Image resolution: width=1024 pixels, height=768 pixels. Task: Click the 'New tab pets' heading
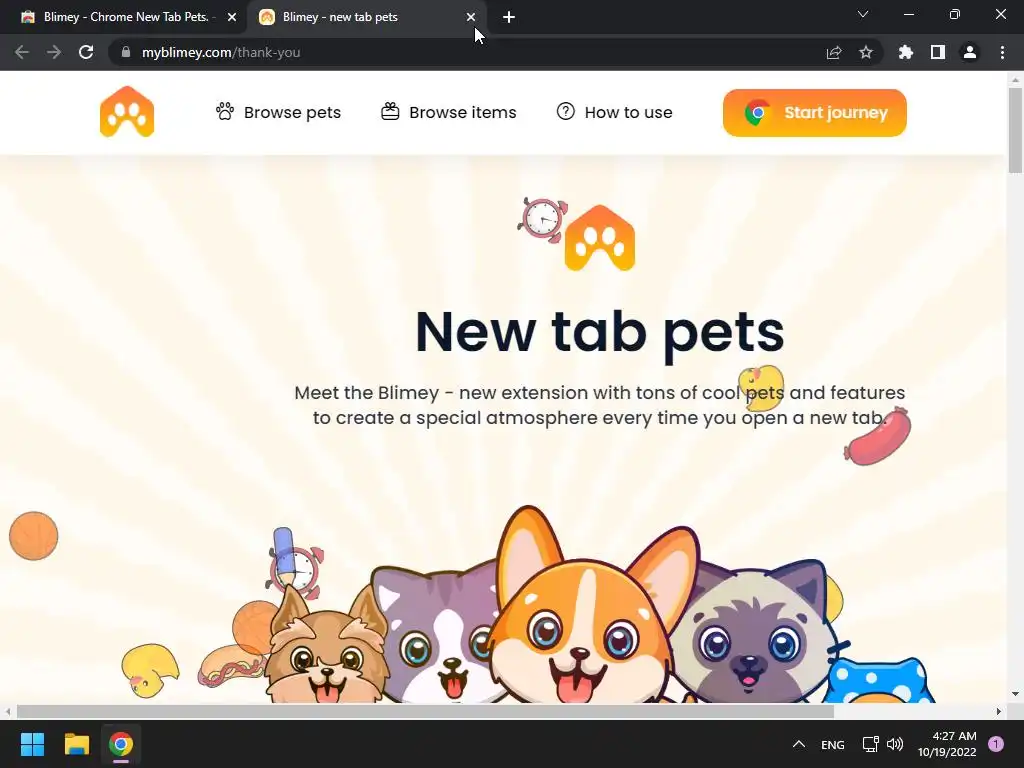600,332
